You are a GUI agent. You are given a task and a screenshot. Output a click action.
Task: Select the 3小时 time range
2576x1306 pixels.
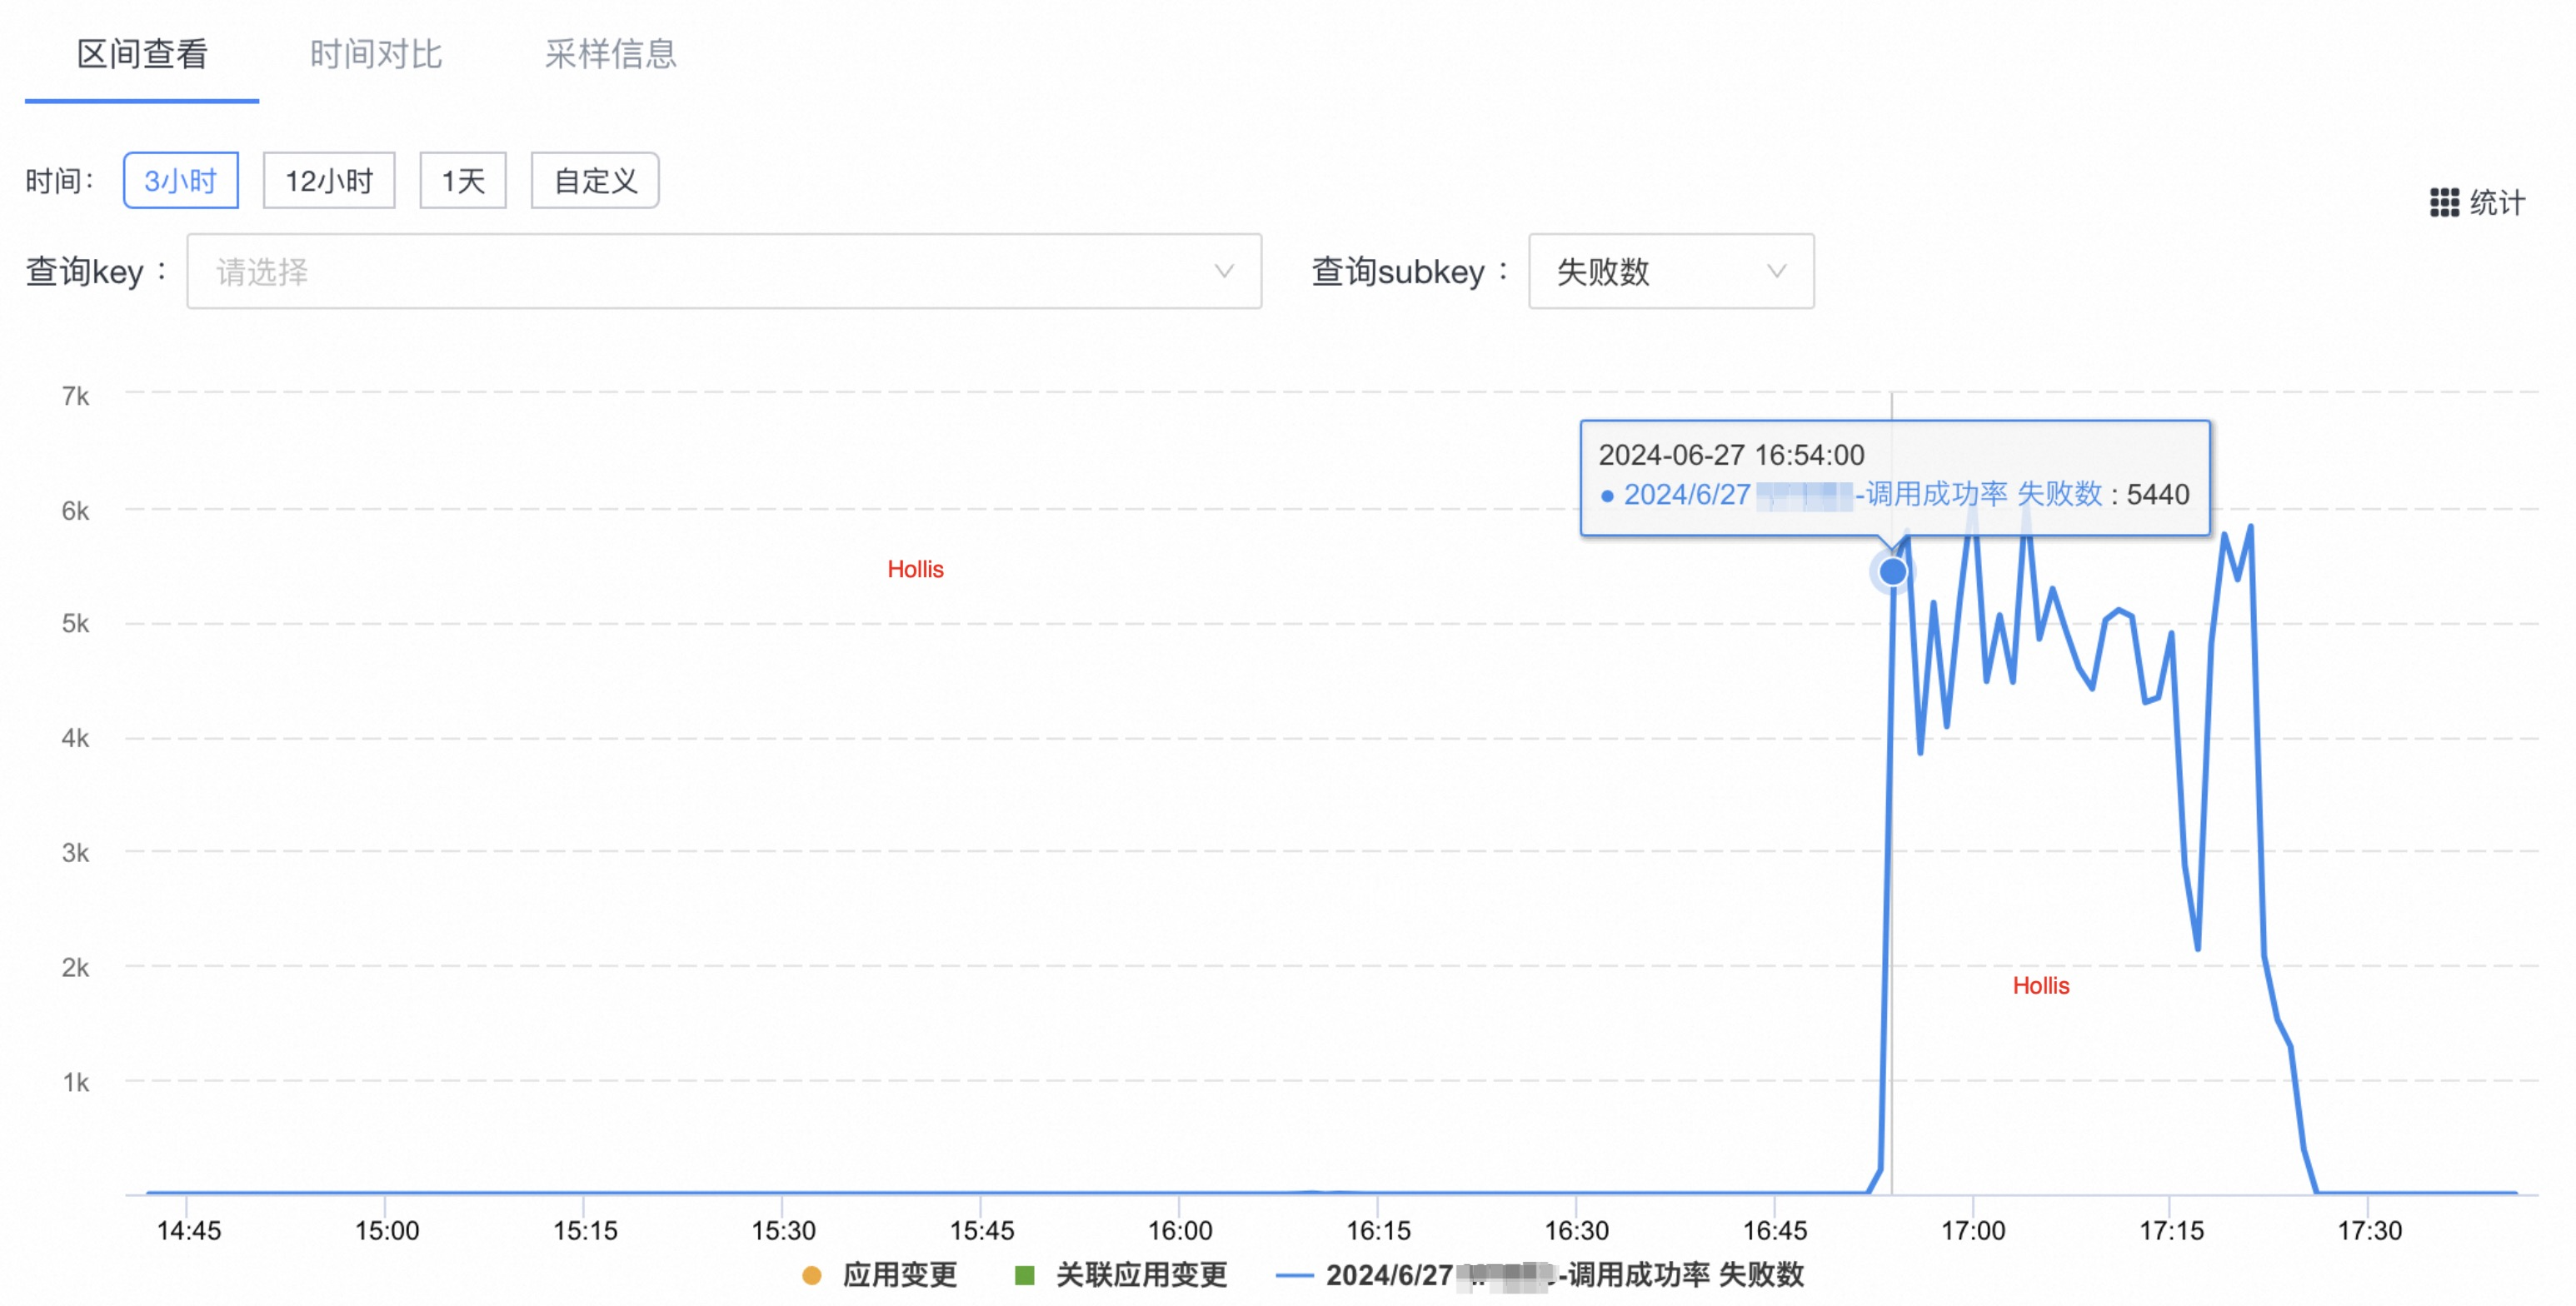181,181
